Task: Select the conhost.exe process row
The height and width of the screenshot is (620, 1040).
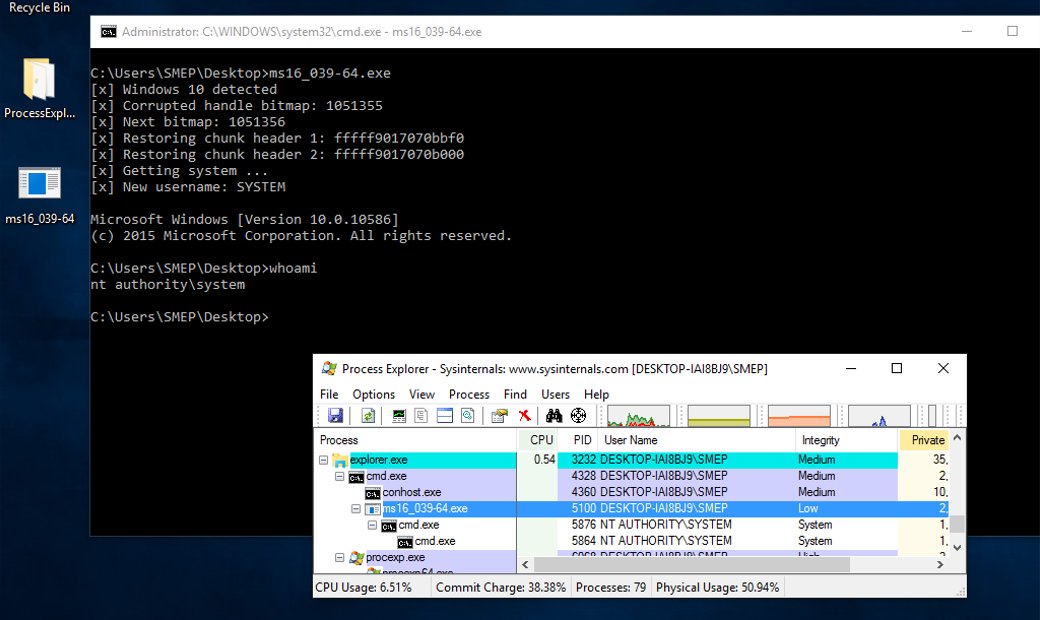Action: (631, 492)
